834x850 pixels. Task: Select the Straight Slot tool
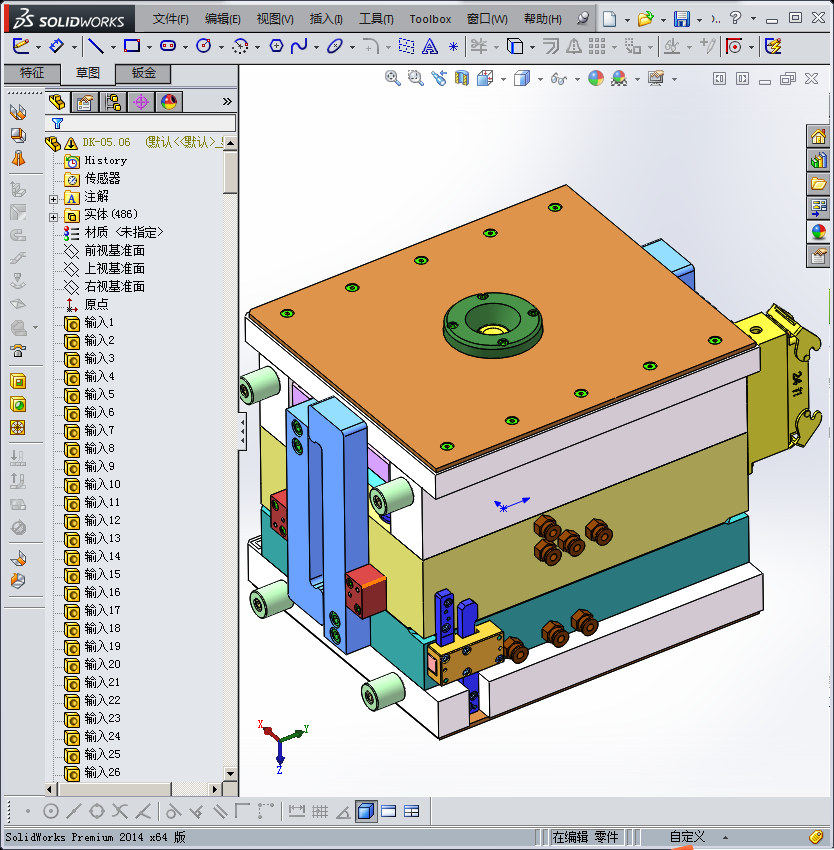[x=168, y=46]
